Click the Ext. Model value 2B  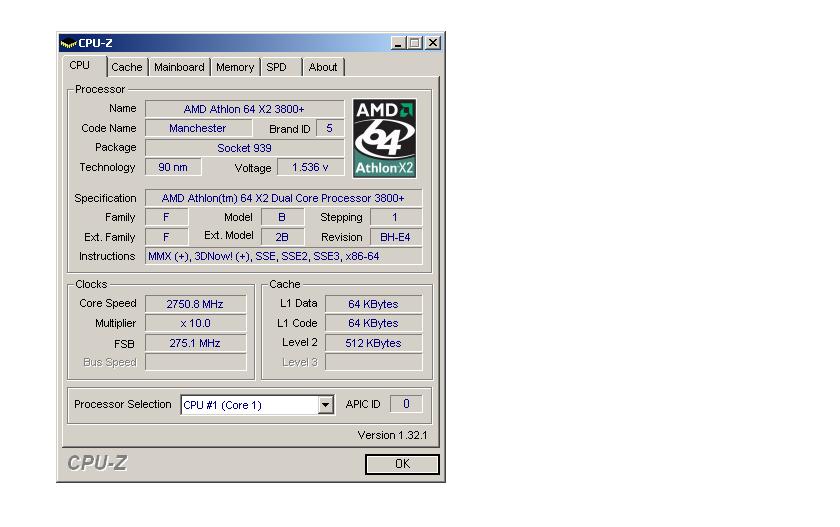coord(282,237)
